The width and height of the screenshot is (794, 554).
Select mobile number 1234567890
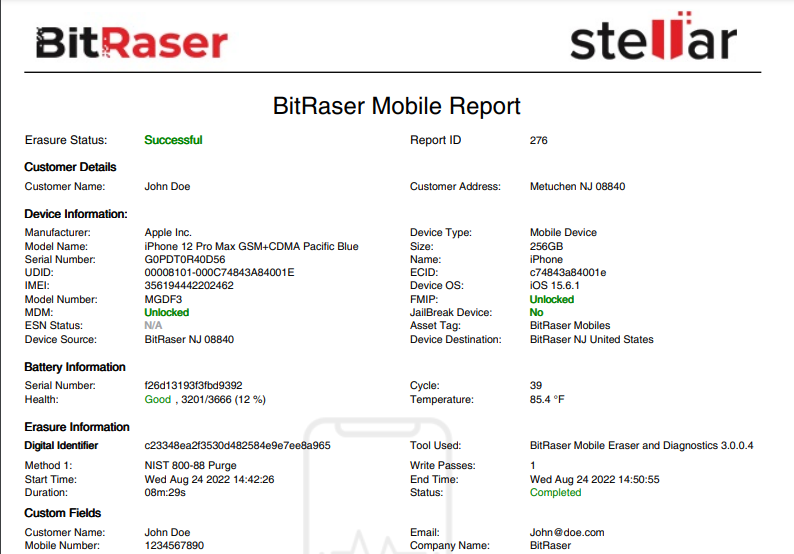click(174, 546)
